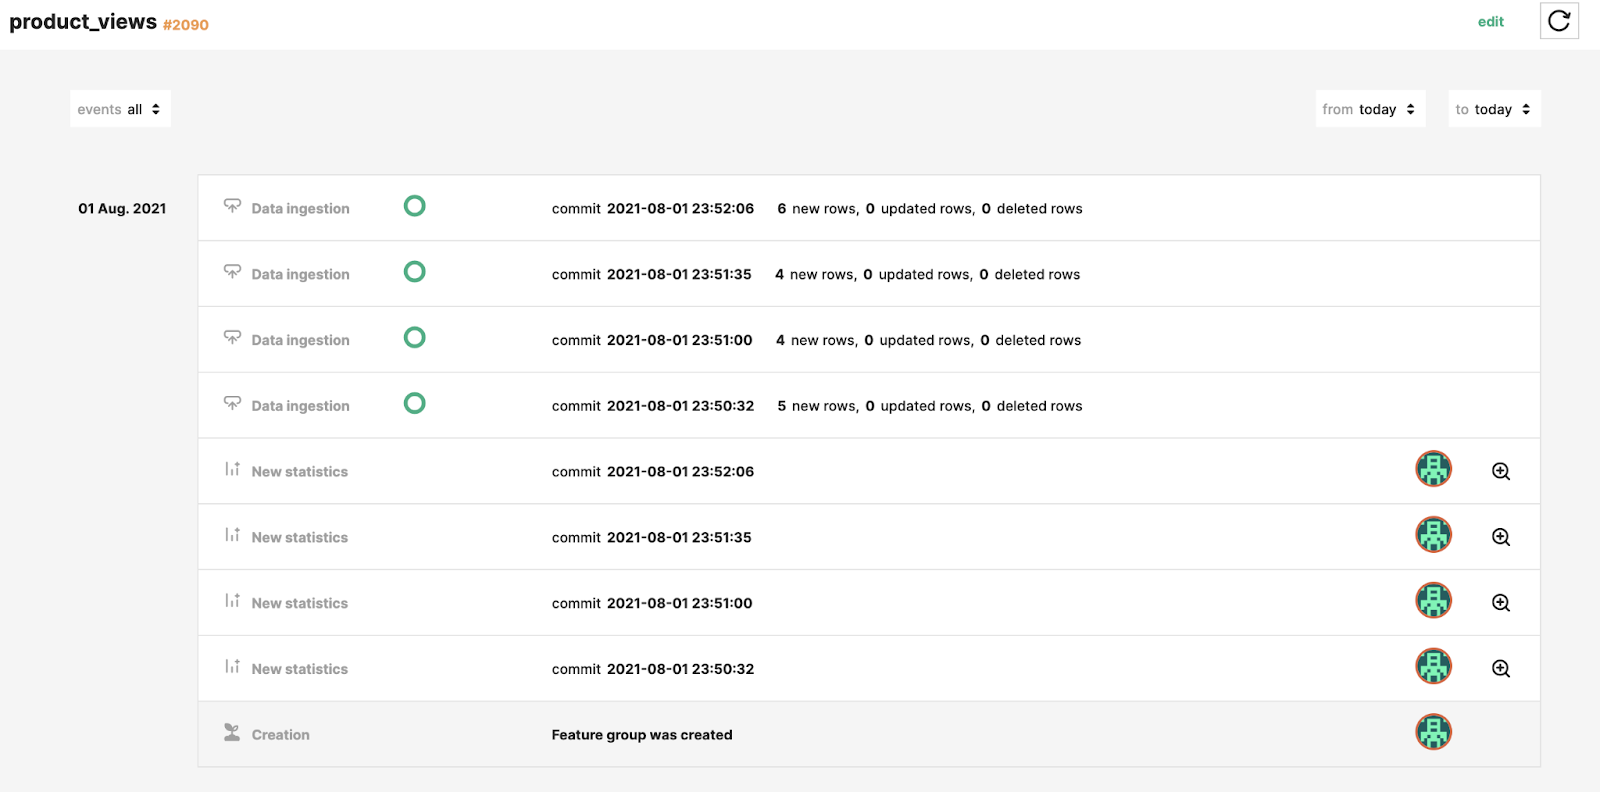Click statistics bar icon for 23:51:00 commit

(232, 601)
